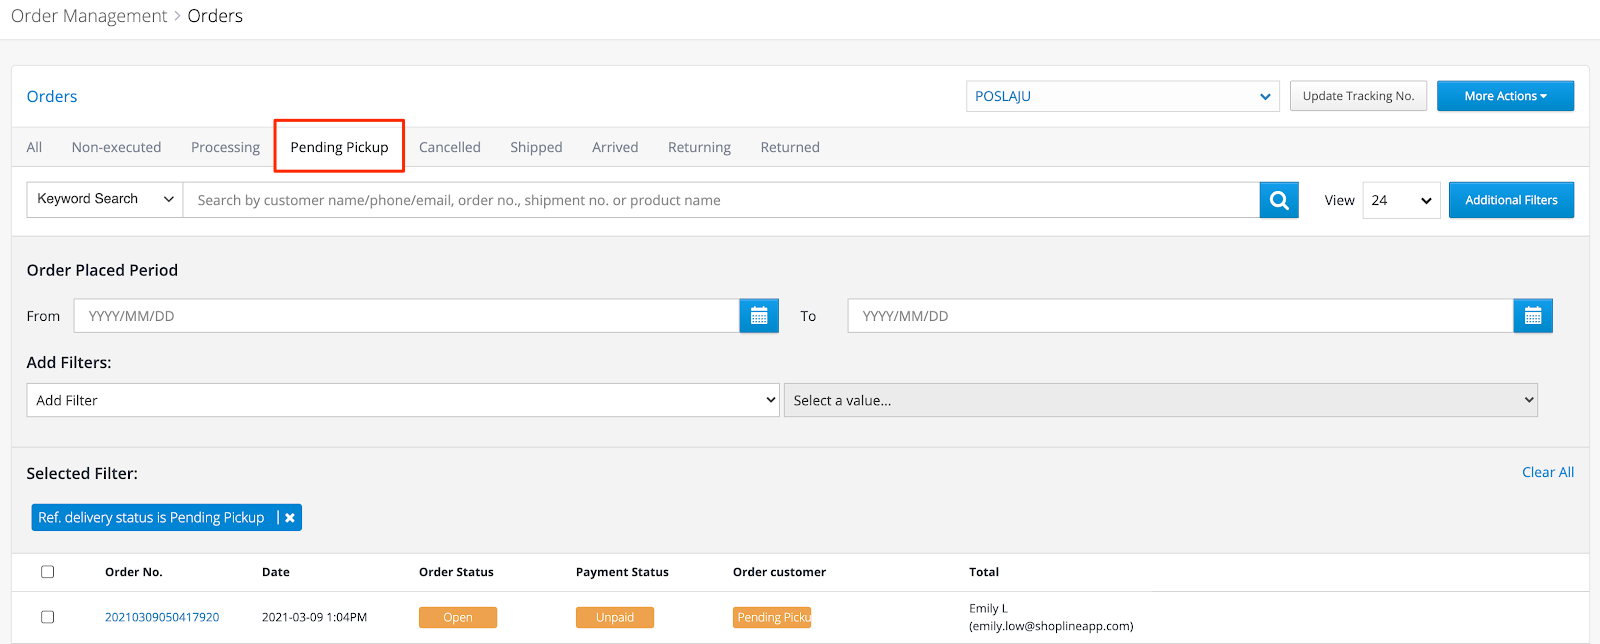
Task: View the Arrived tab
Action: [615, 147]
